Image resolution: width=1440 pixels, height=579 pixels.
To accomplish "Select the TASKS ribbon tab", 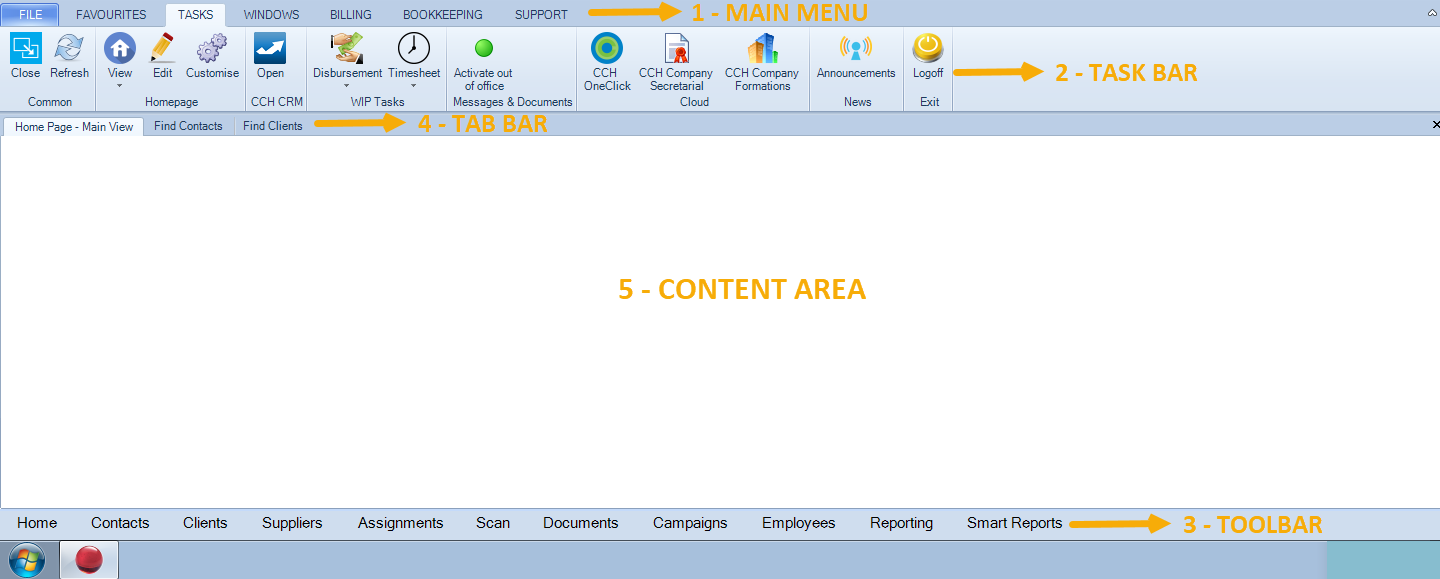I will [195, 15].
